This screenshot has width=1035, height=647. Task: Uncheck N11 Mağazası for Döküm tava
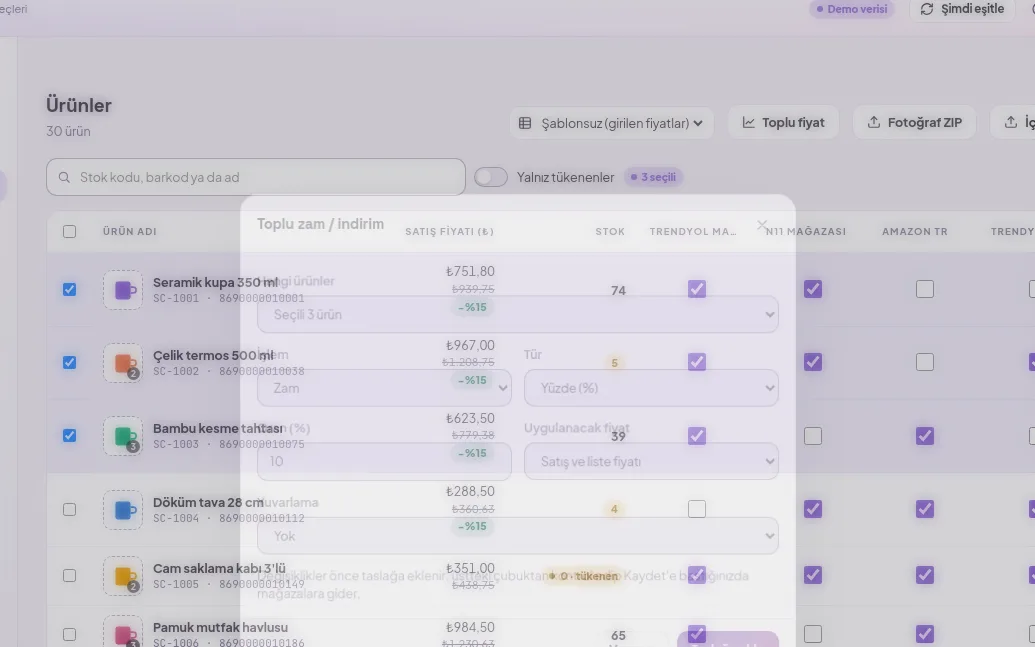click(813, 509)
